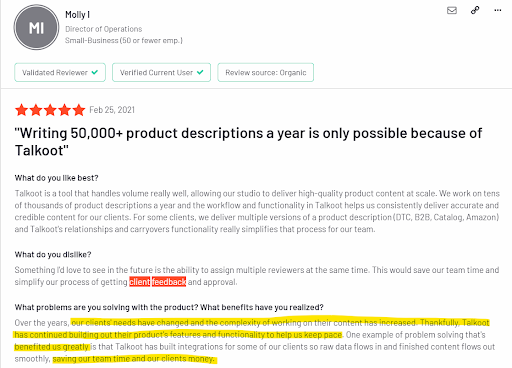Click the Verified Current User badge
The image size is (512, 368).
click(161, 72)
